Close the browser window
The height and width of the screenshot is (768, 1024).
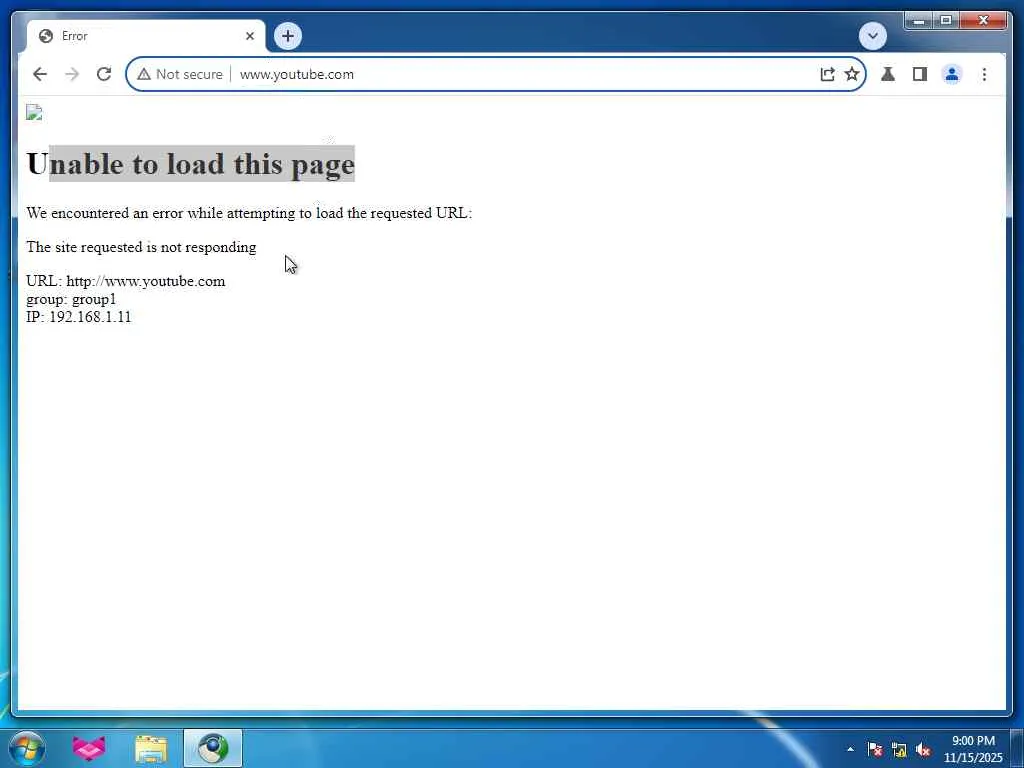pyautogui.click(x=984, y=21)
